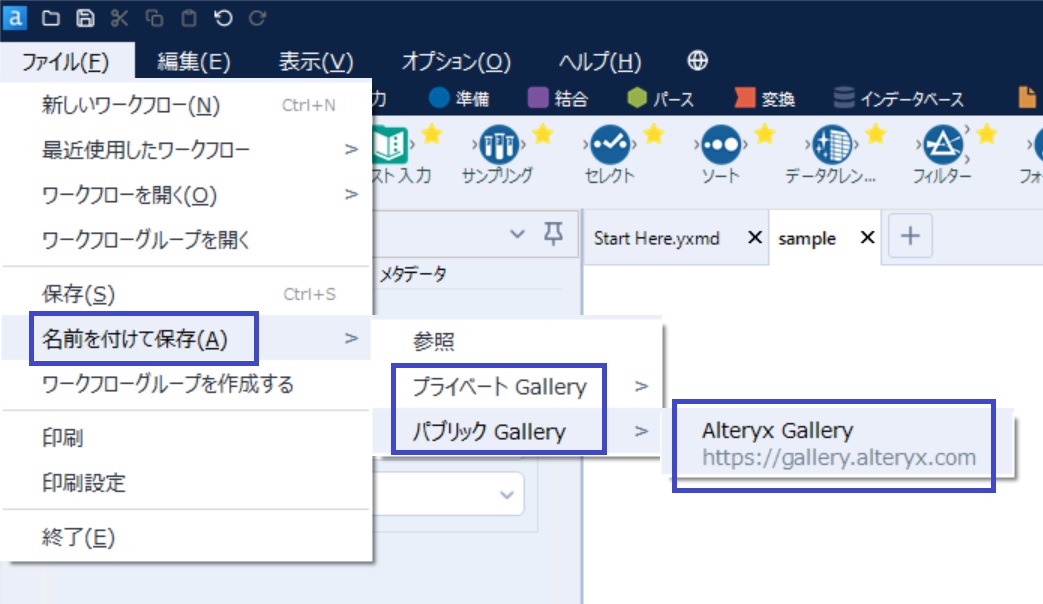Viewport: 1043px width, 604px height.
Task: Open the 準備 tool category
Action: (x=459, y=98)
